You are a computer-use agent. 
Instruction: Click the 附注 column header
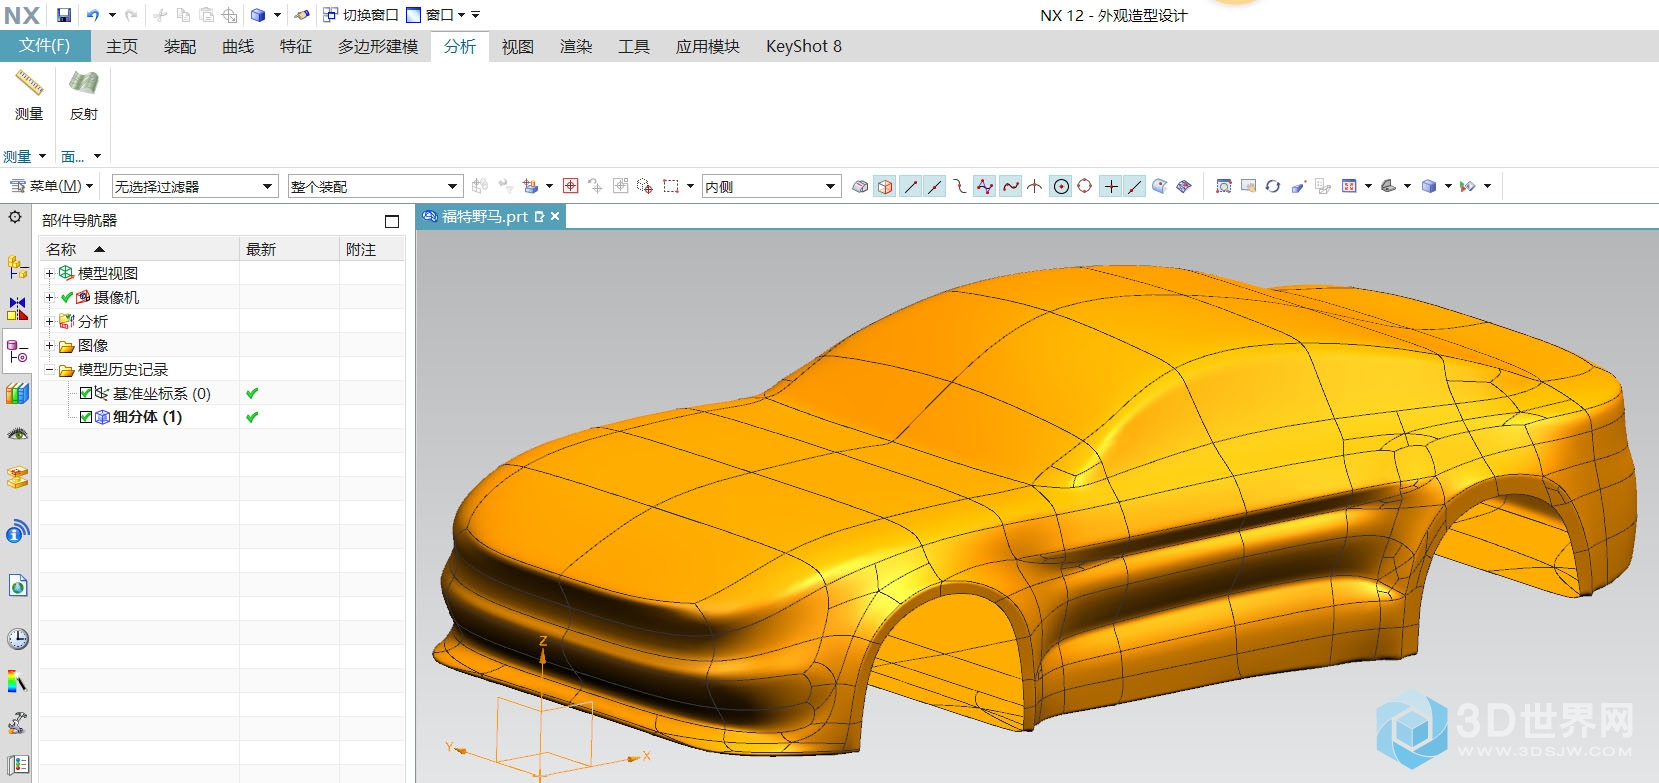[372, 249]
